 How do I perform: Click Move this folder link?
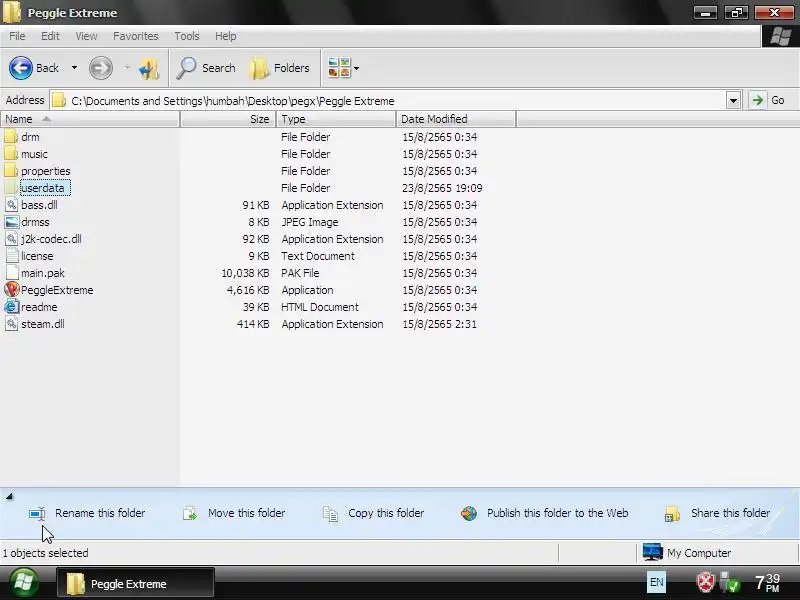tap(246, 513)
